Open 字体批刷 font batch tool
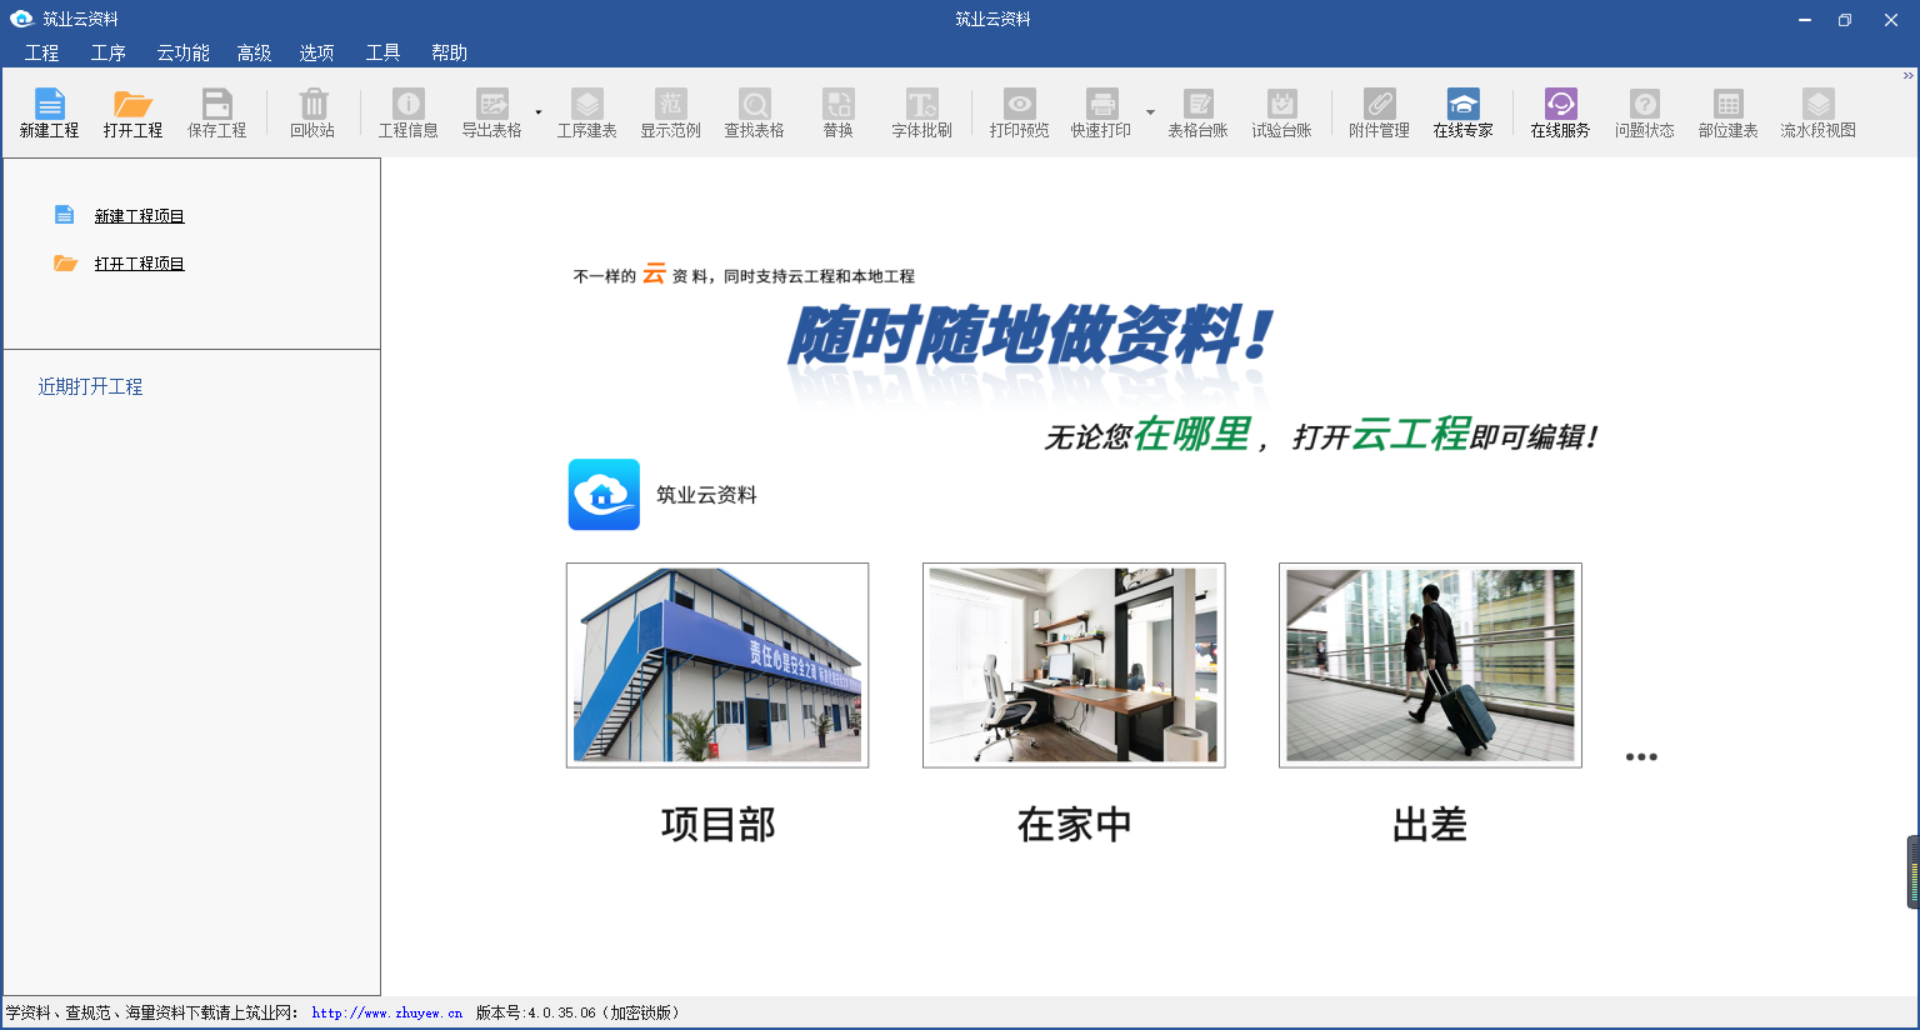The width and height of the screenshot is (1920, 1030). coord(922,112)
